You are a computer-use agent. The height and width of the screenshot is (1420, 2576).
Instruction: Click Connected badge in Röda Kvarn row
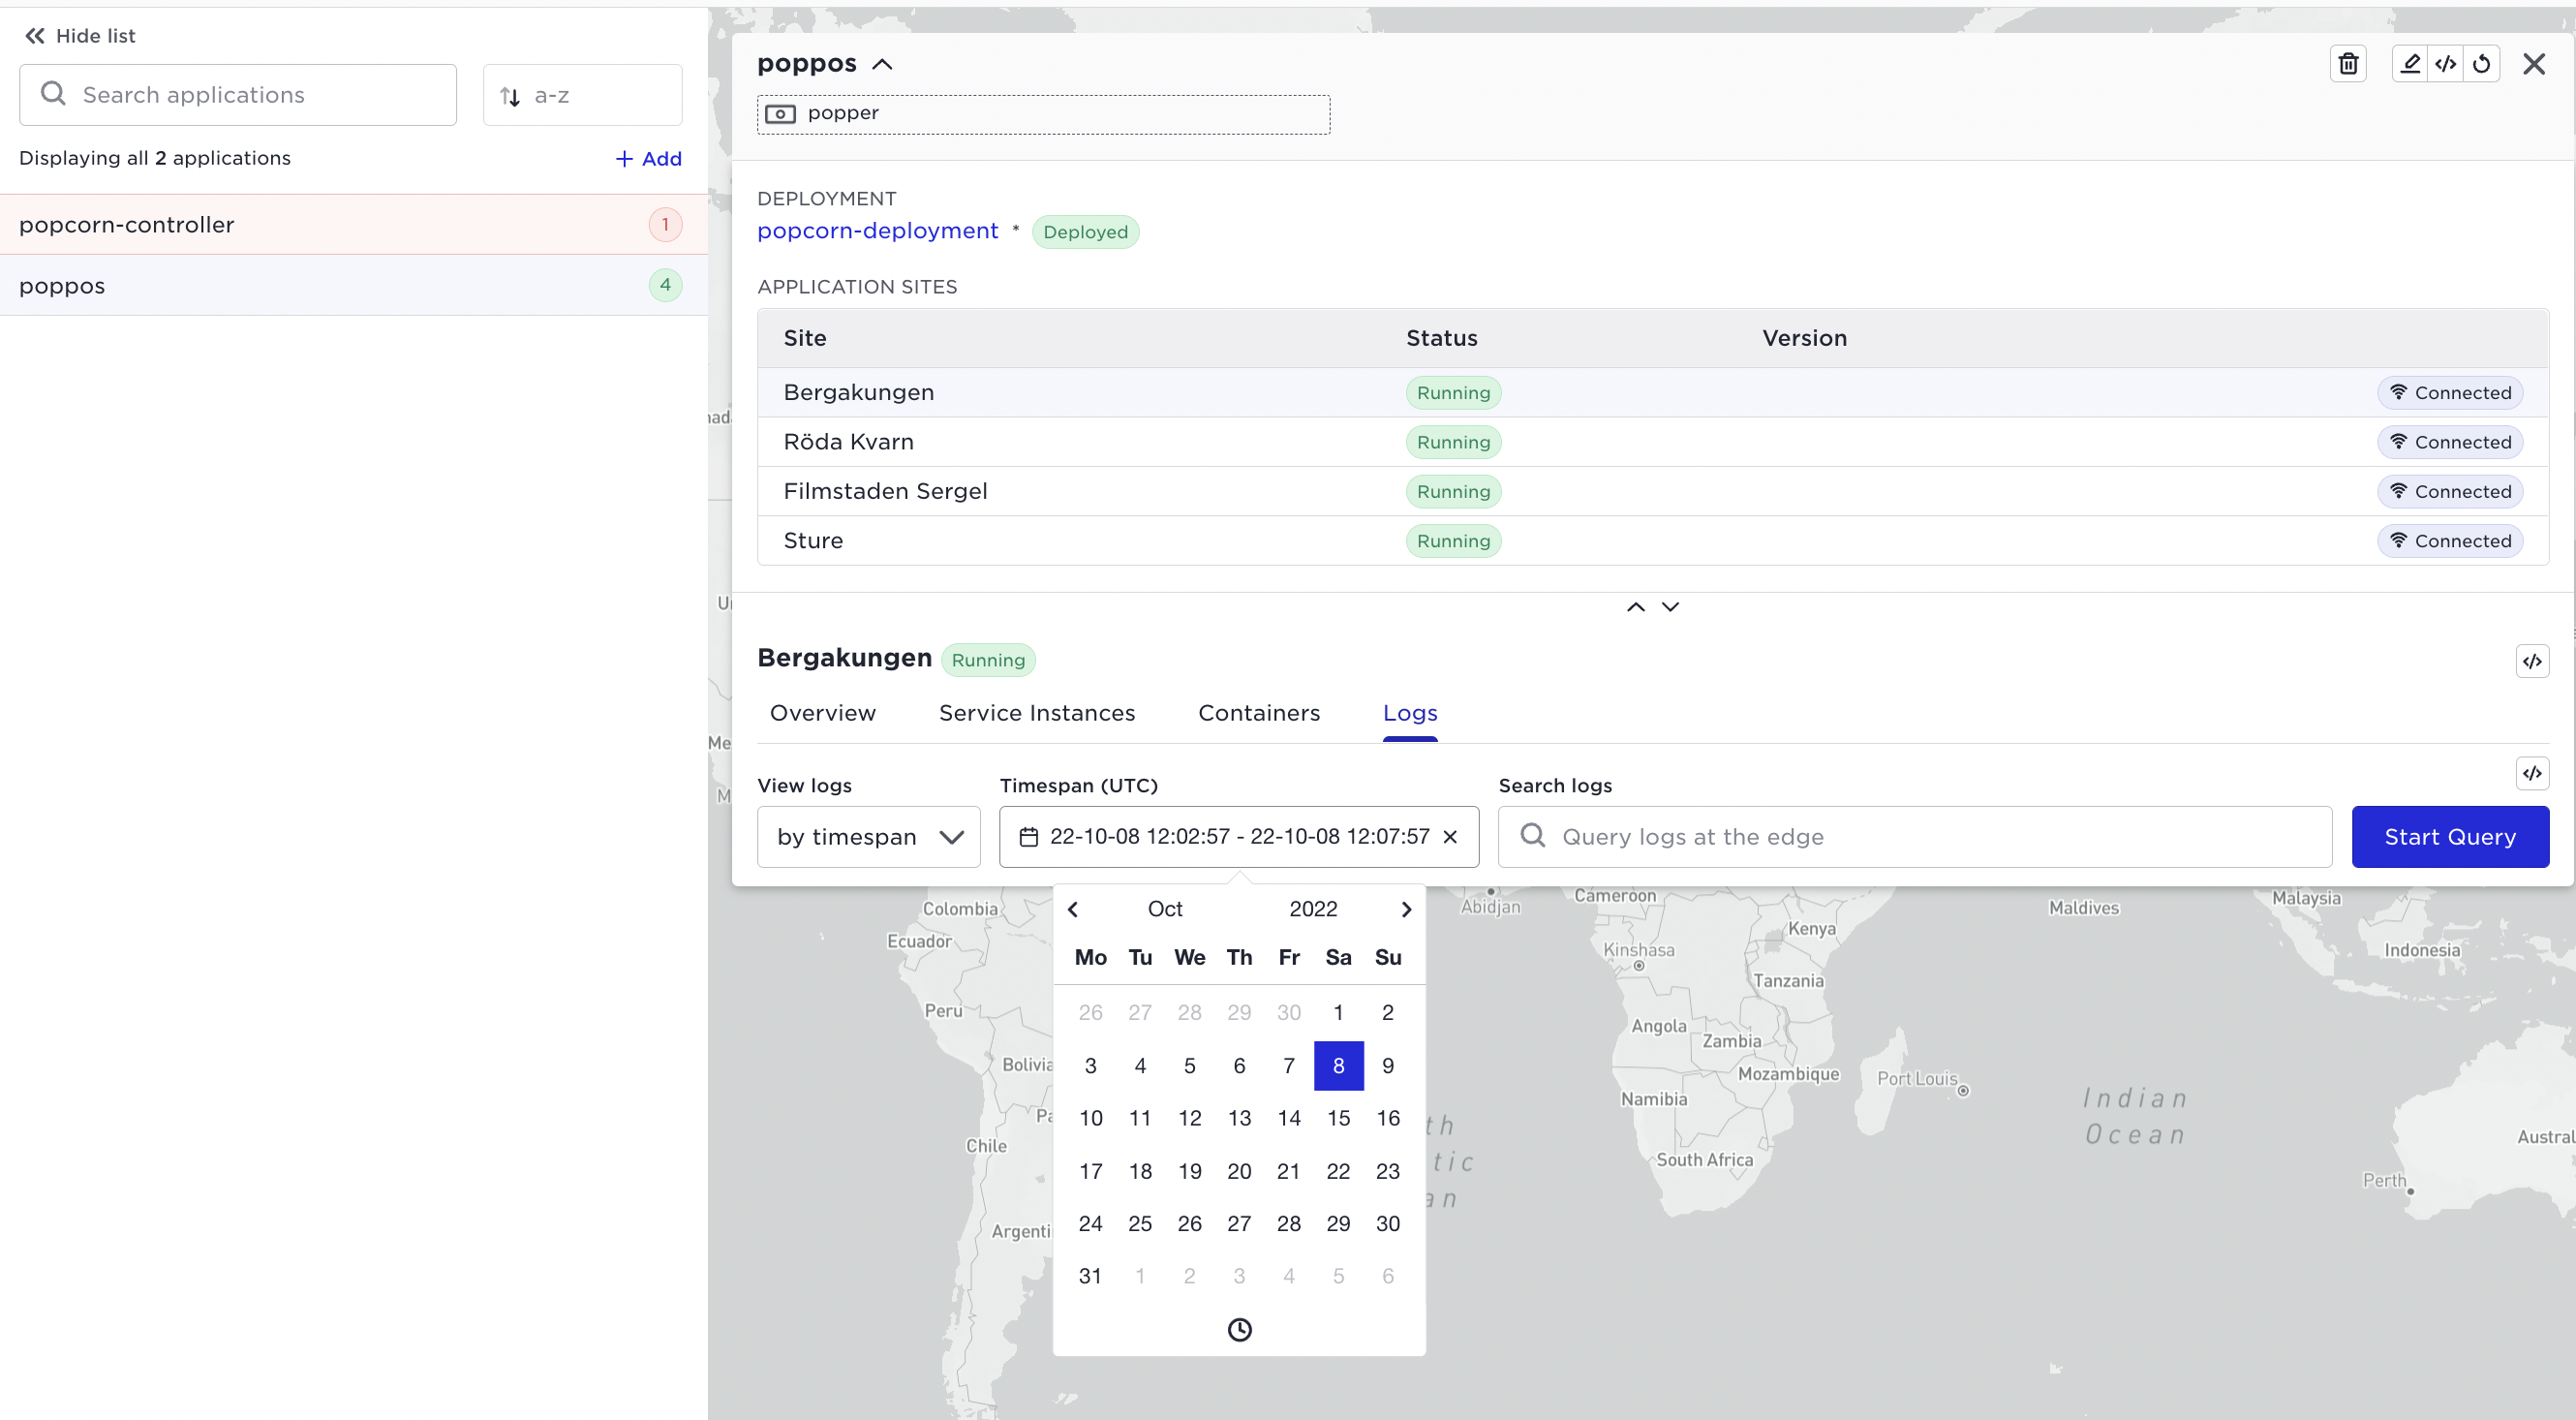pyautogui.click(x=2450, y=442)
